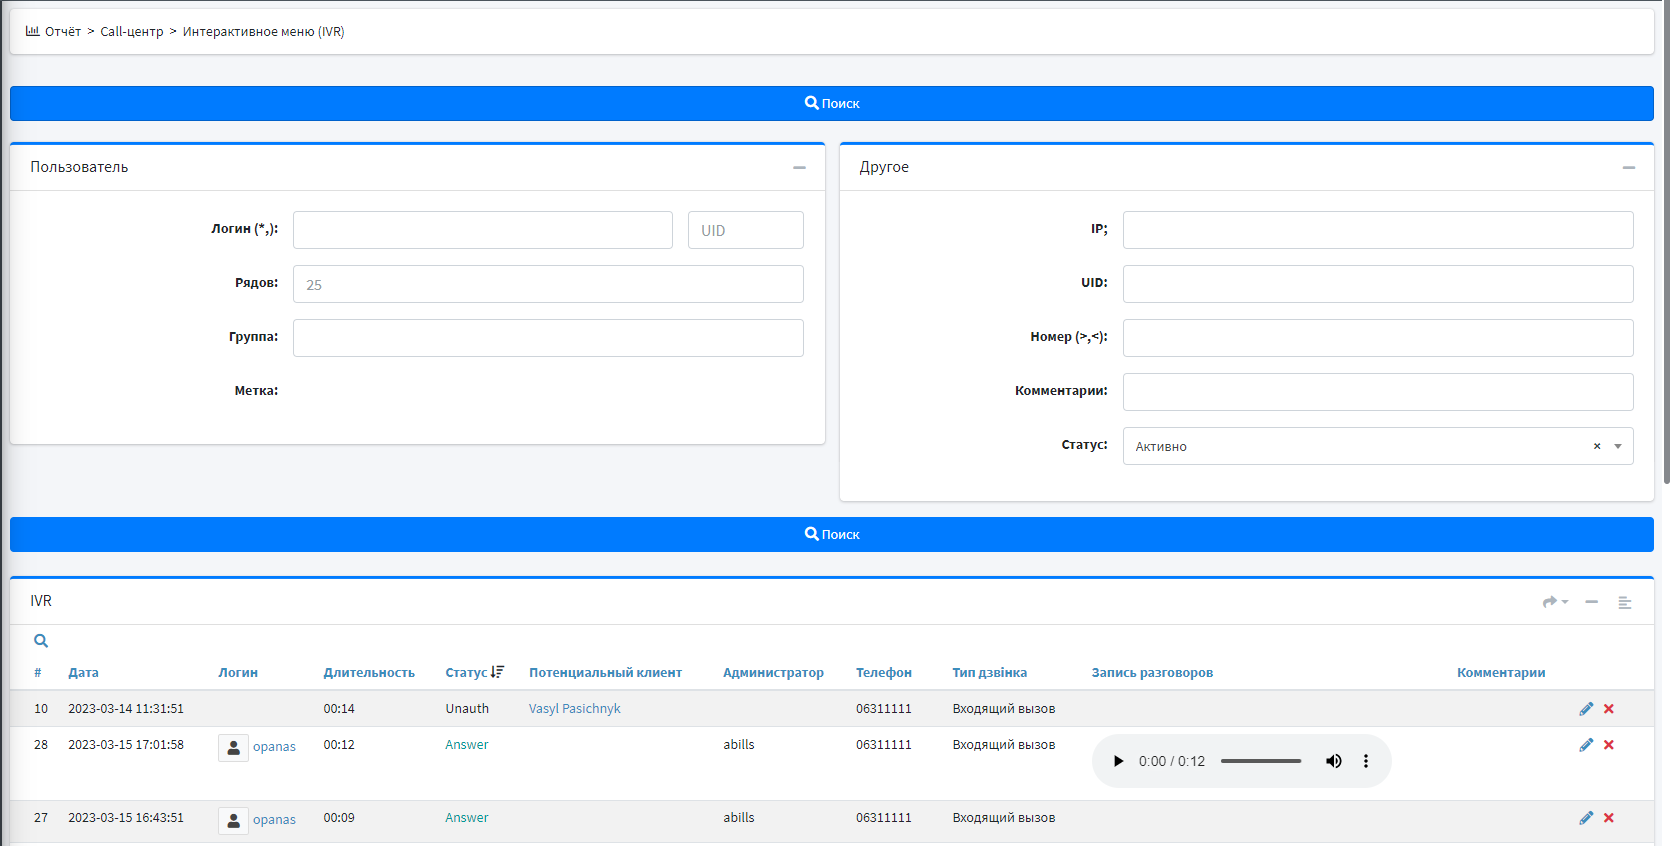Open IVR table columns menu icon
The width and height of the screenshot is (1672, 846).
[1625, 602]
